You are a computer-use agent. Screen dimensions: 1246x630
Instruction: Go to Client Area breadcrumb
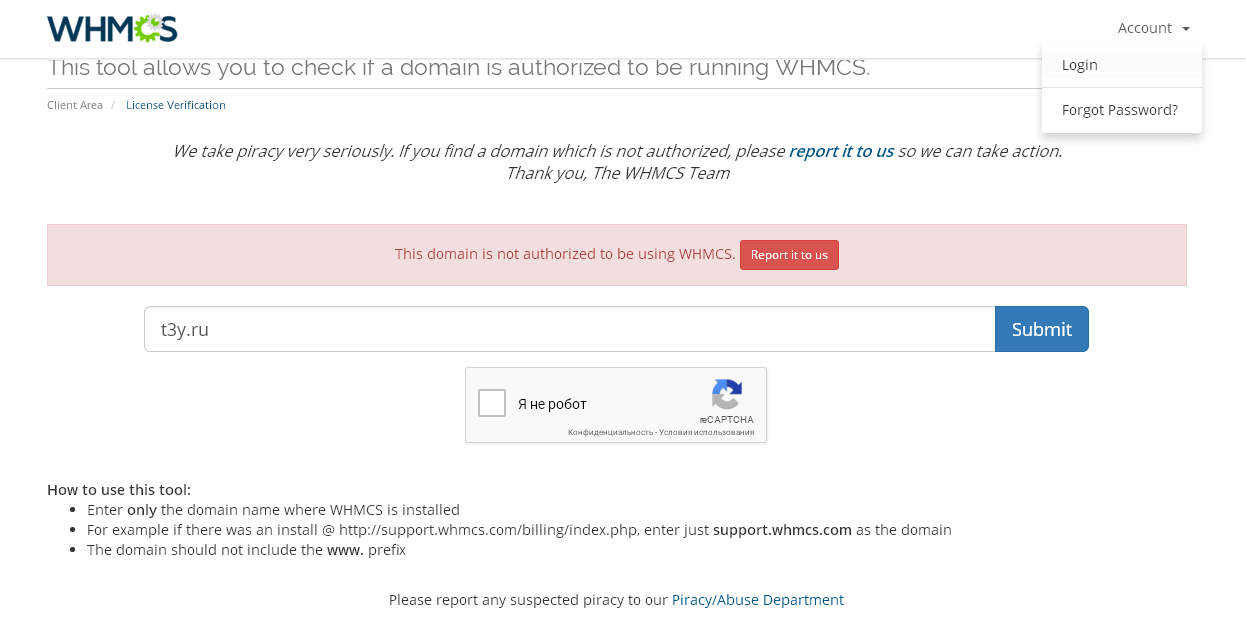(75, 105)
